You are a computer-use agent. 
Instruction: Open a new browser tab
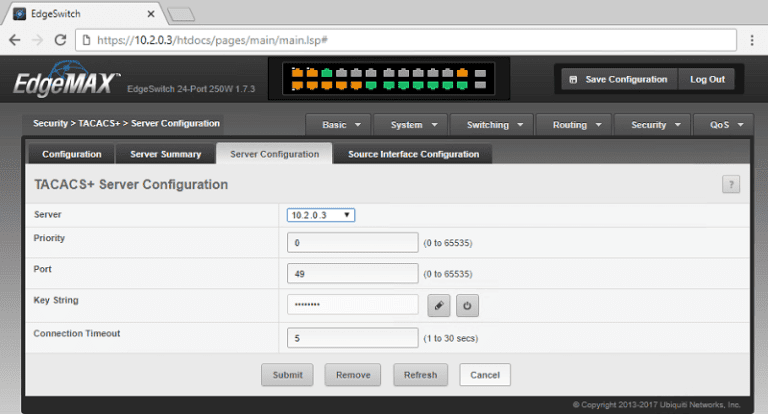(181, 15)
